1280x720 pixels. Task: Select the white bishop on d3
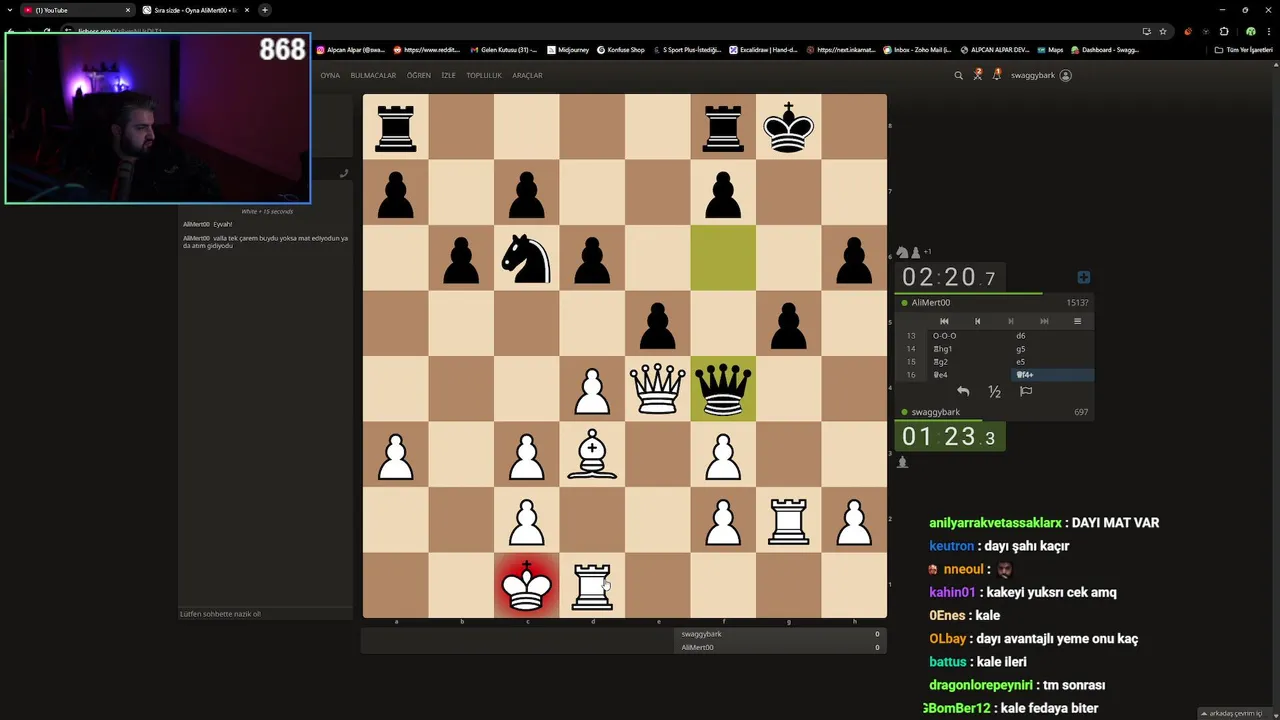tap(592, 455)
